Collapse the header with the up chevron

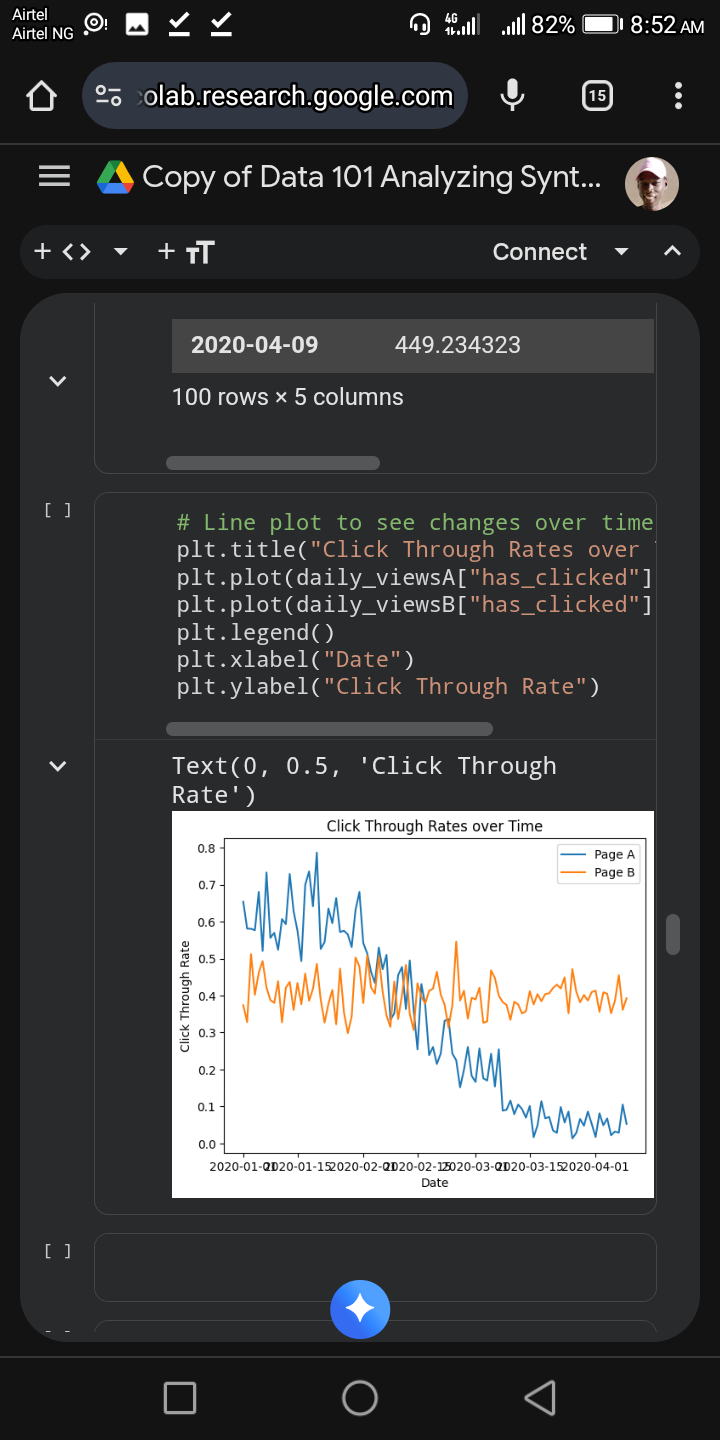click(673, 251)
